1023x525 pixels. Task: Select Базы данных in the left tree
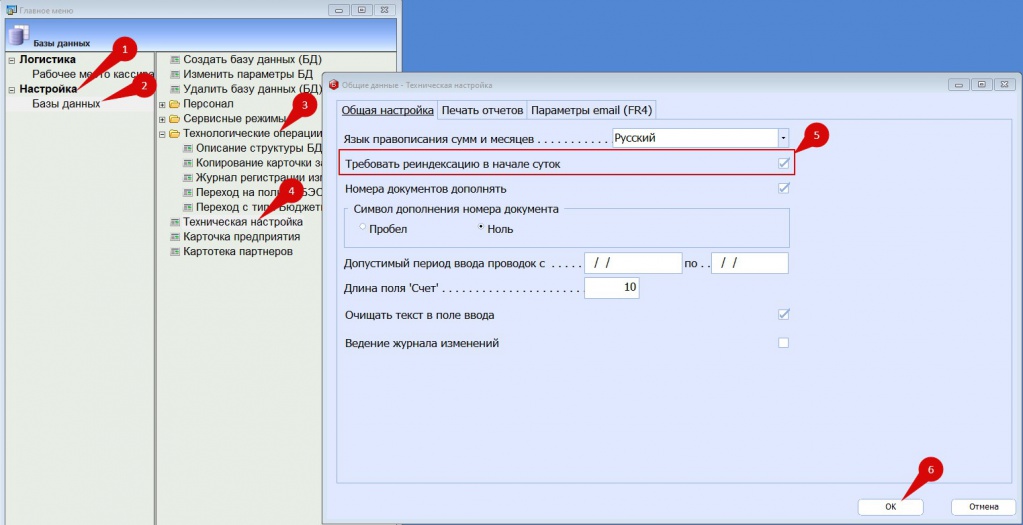(x=67, y=104)
